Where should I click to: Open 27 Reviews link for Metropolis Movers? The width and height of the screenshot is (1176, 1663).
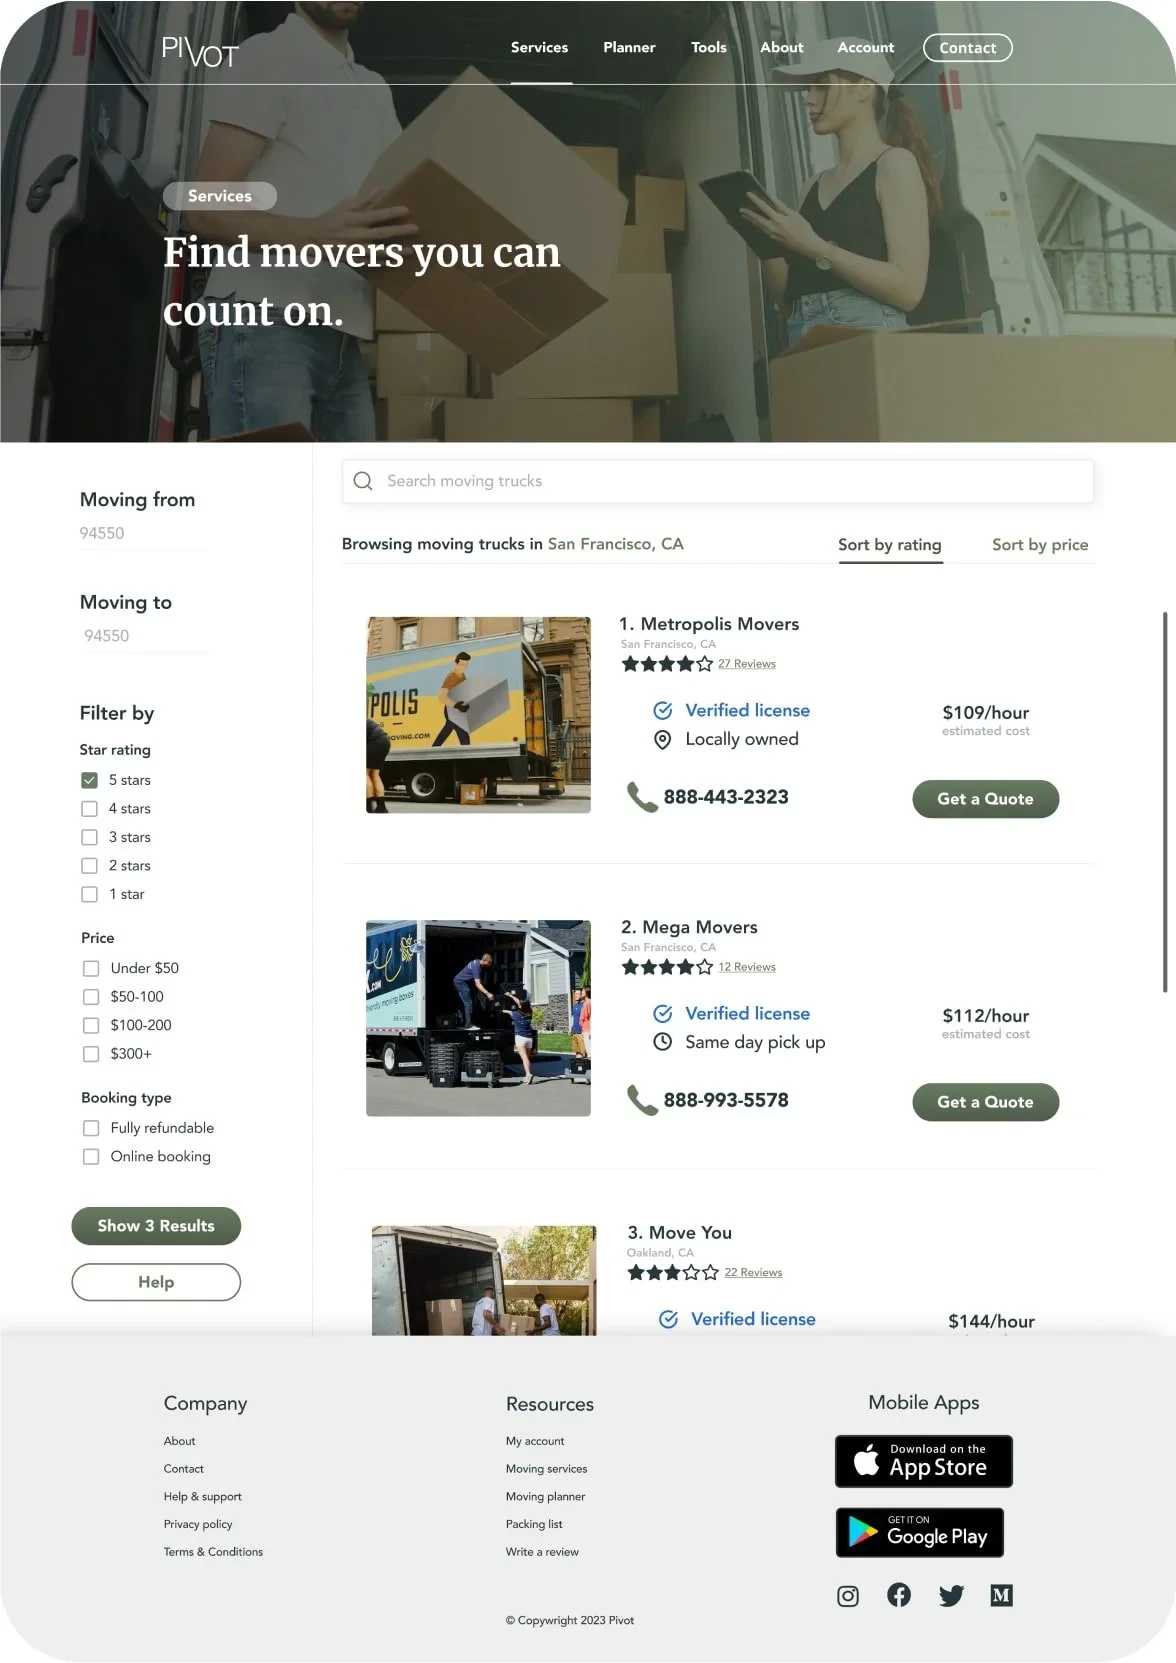click(x=746, y=664)
